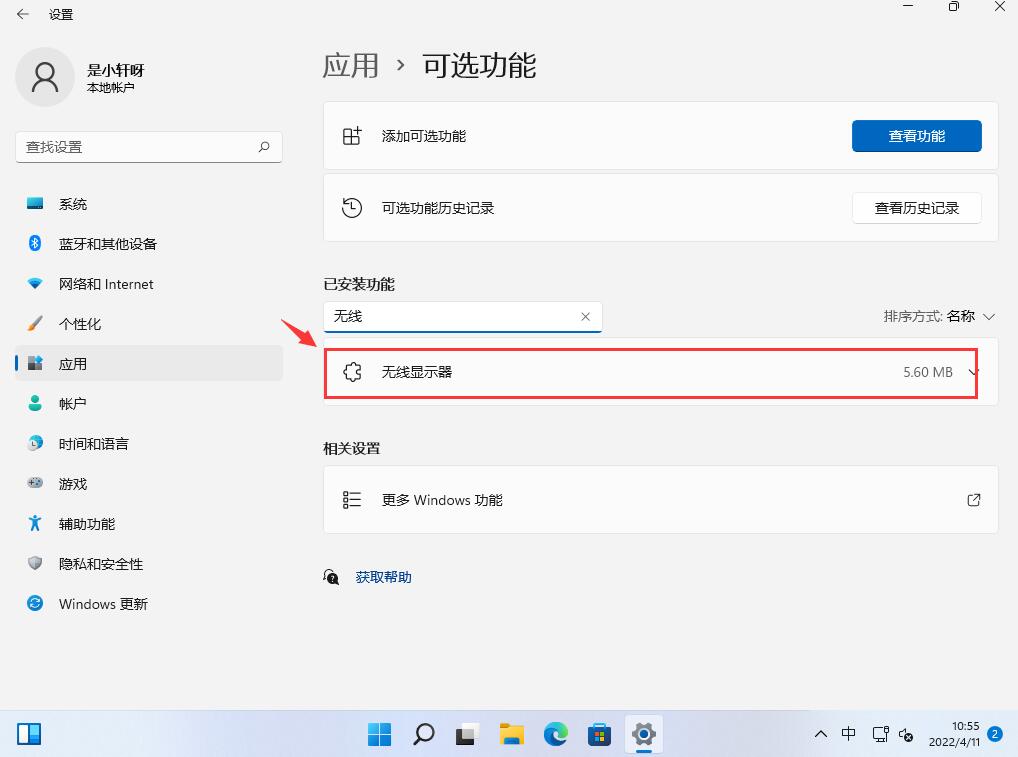Expand the 无线显示器 feature details
This screenshot has width=1018, height=757.
pyautogui.click(x=972, y=371)
